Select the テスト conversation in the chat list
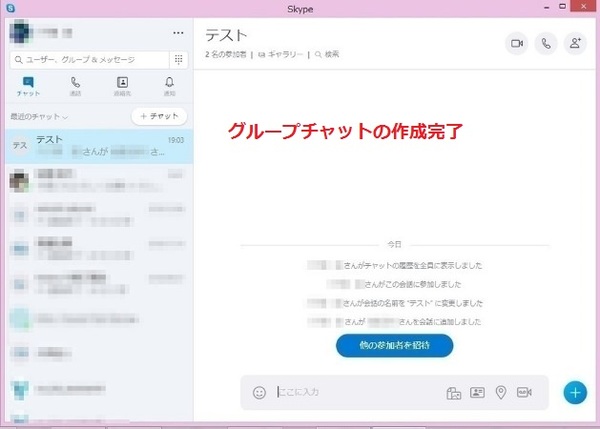600x429 pixels. 99,146
